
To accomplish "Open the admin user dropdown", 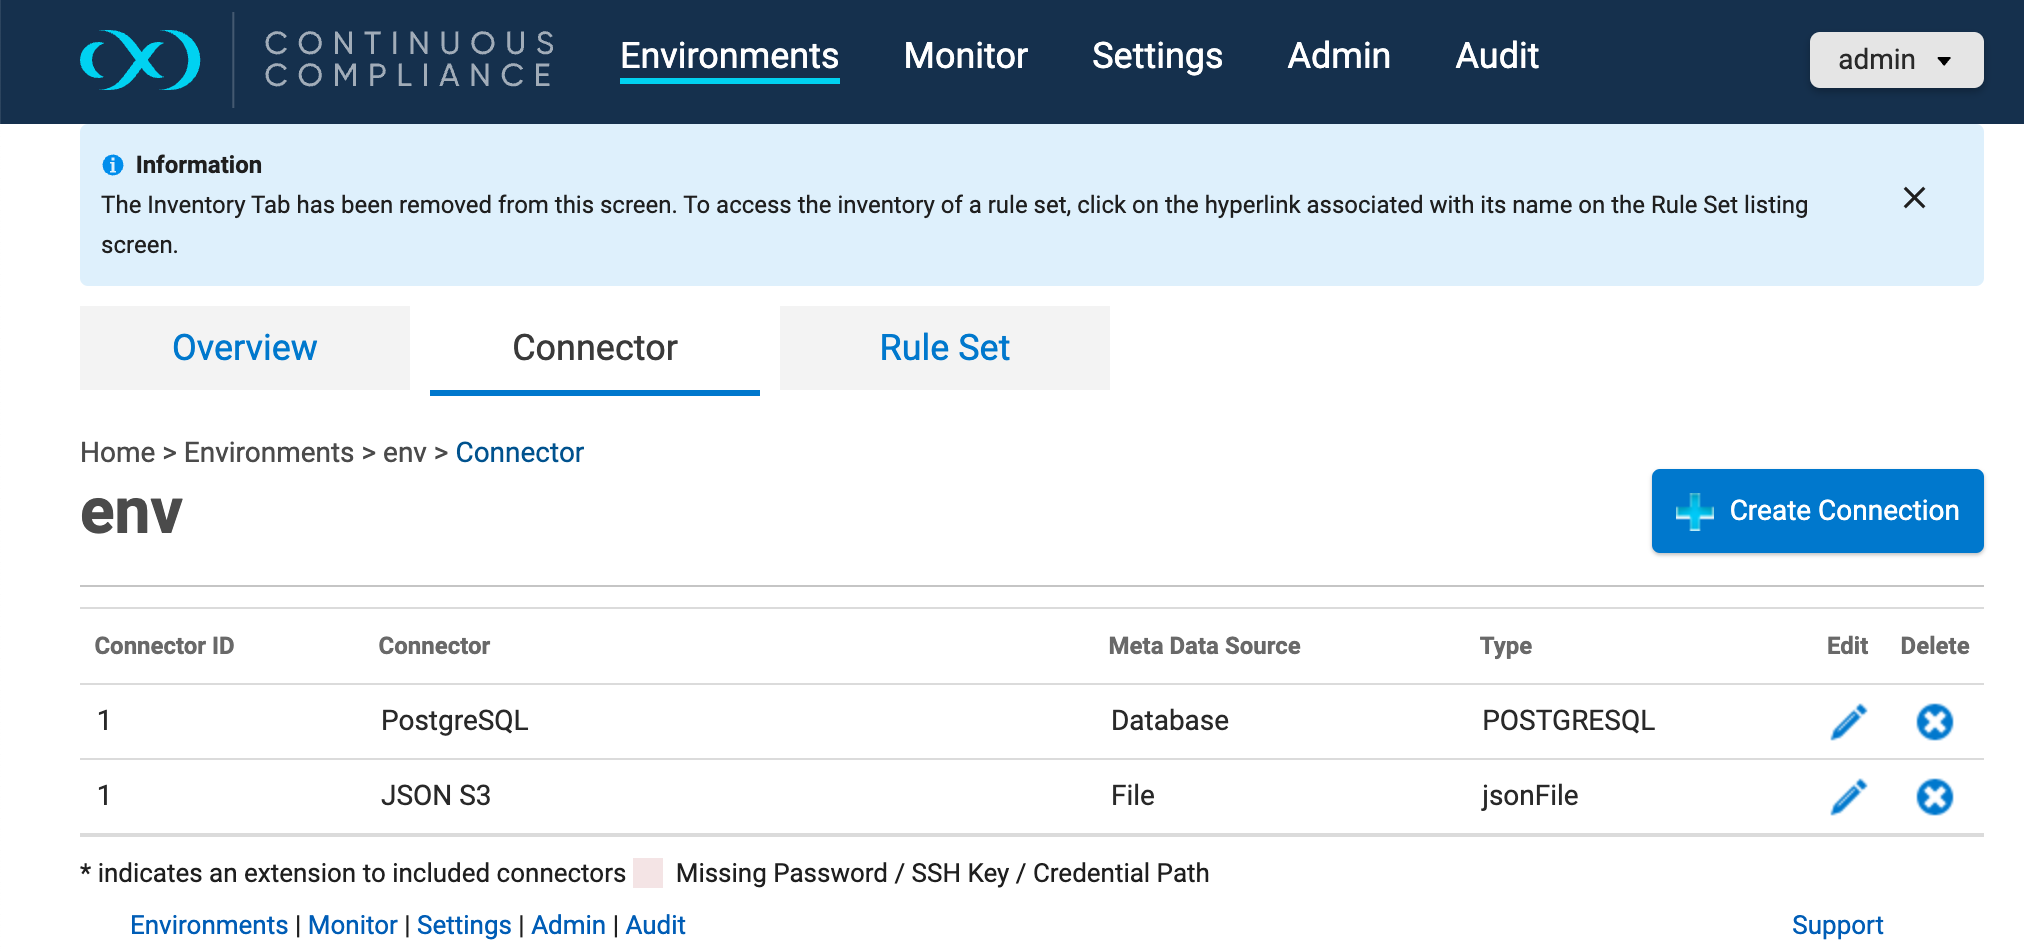I will 1895,60.
